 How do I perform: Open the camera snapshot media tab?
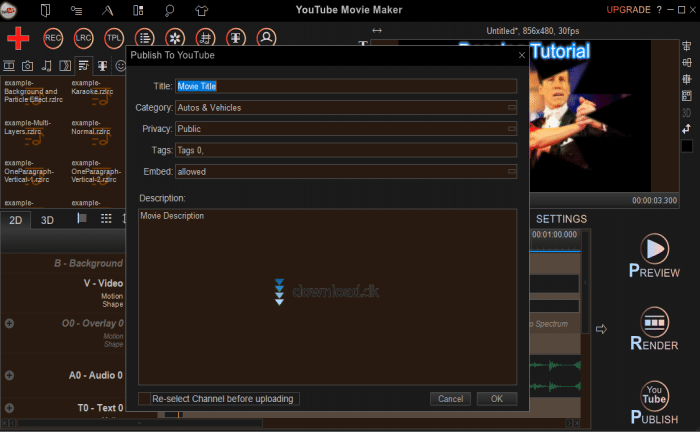pyautogui.click(x=27, y=66)
